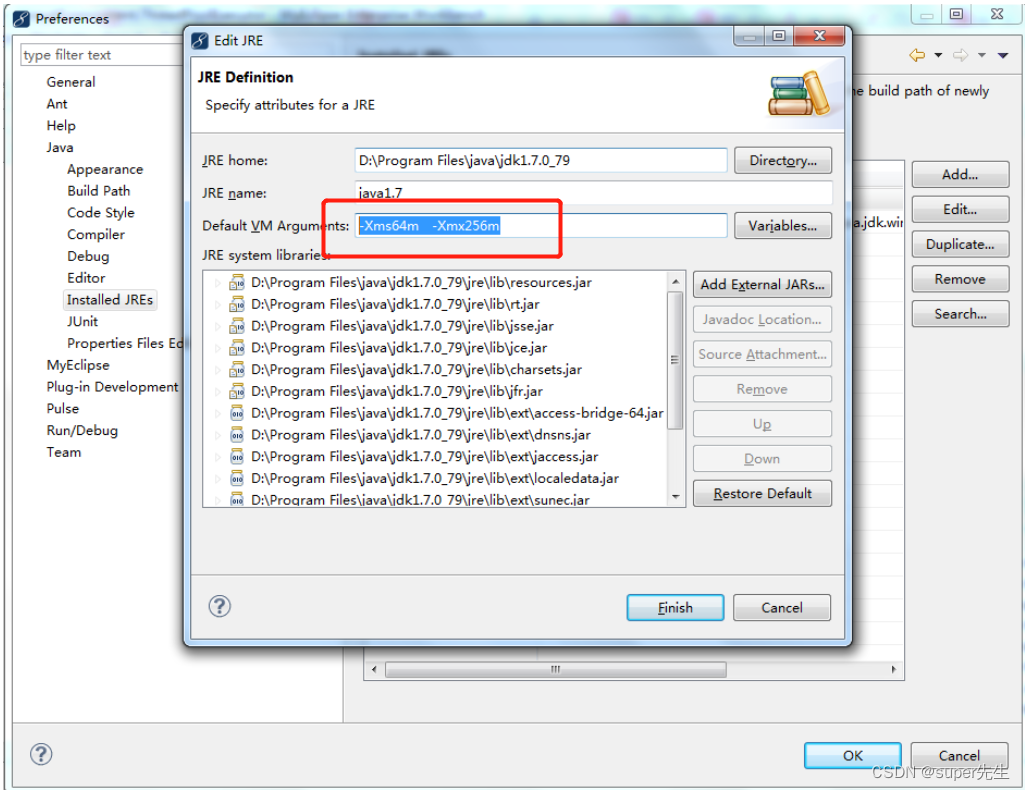Click Variables... button for VM arguments

(782, 225)
